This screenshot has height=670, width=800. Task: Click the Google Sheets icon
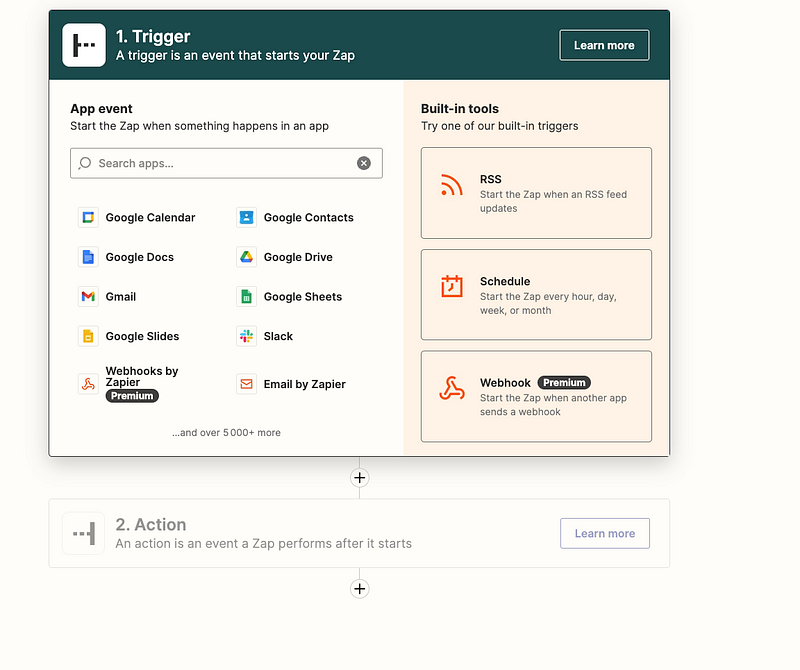pos(246,296)
